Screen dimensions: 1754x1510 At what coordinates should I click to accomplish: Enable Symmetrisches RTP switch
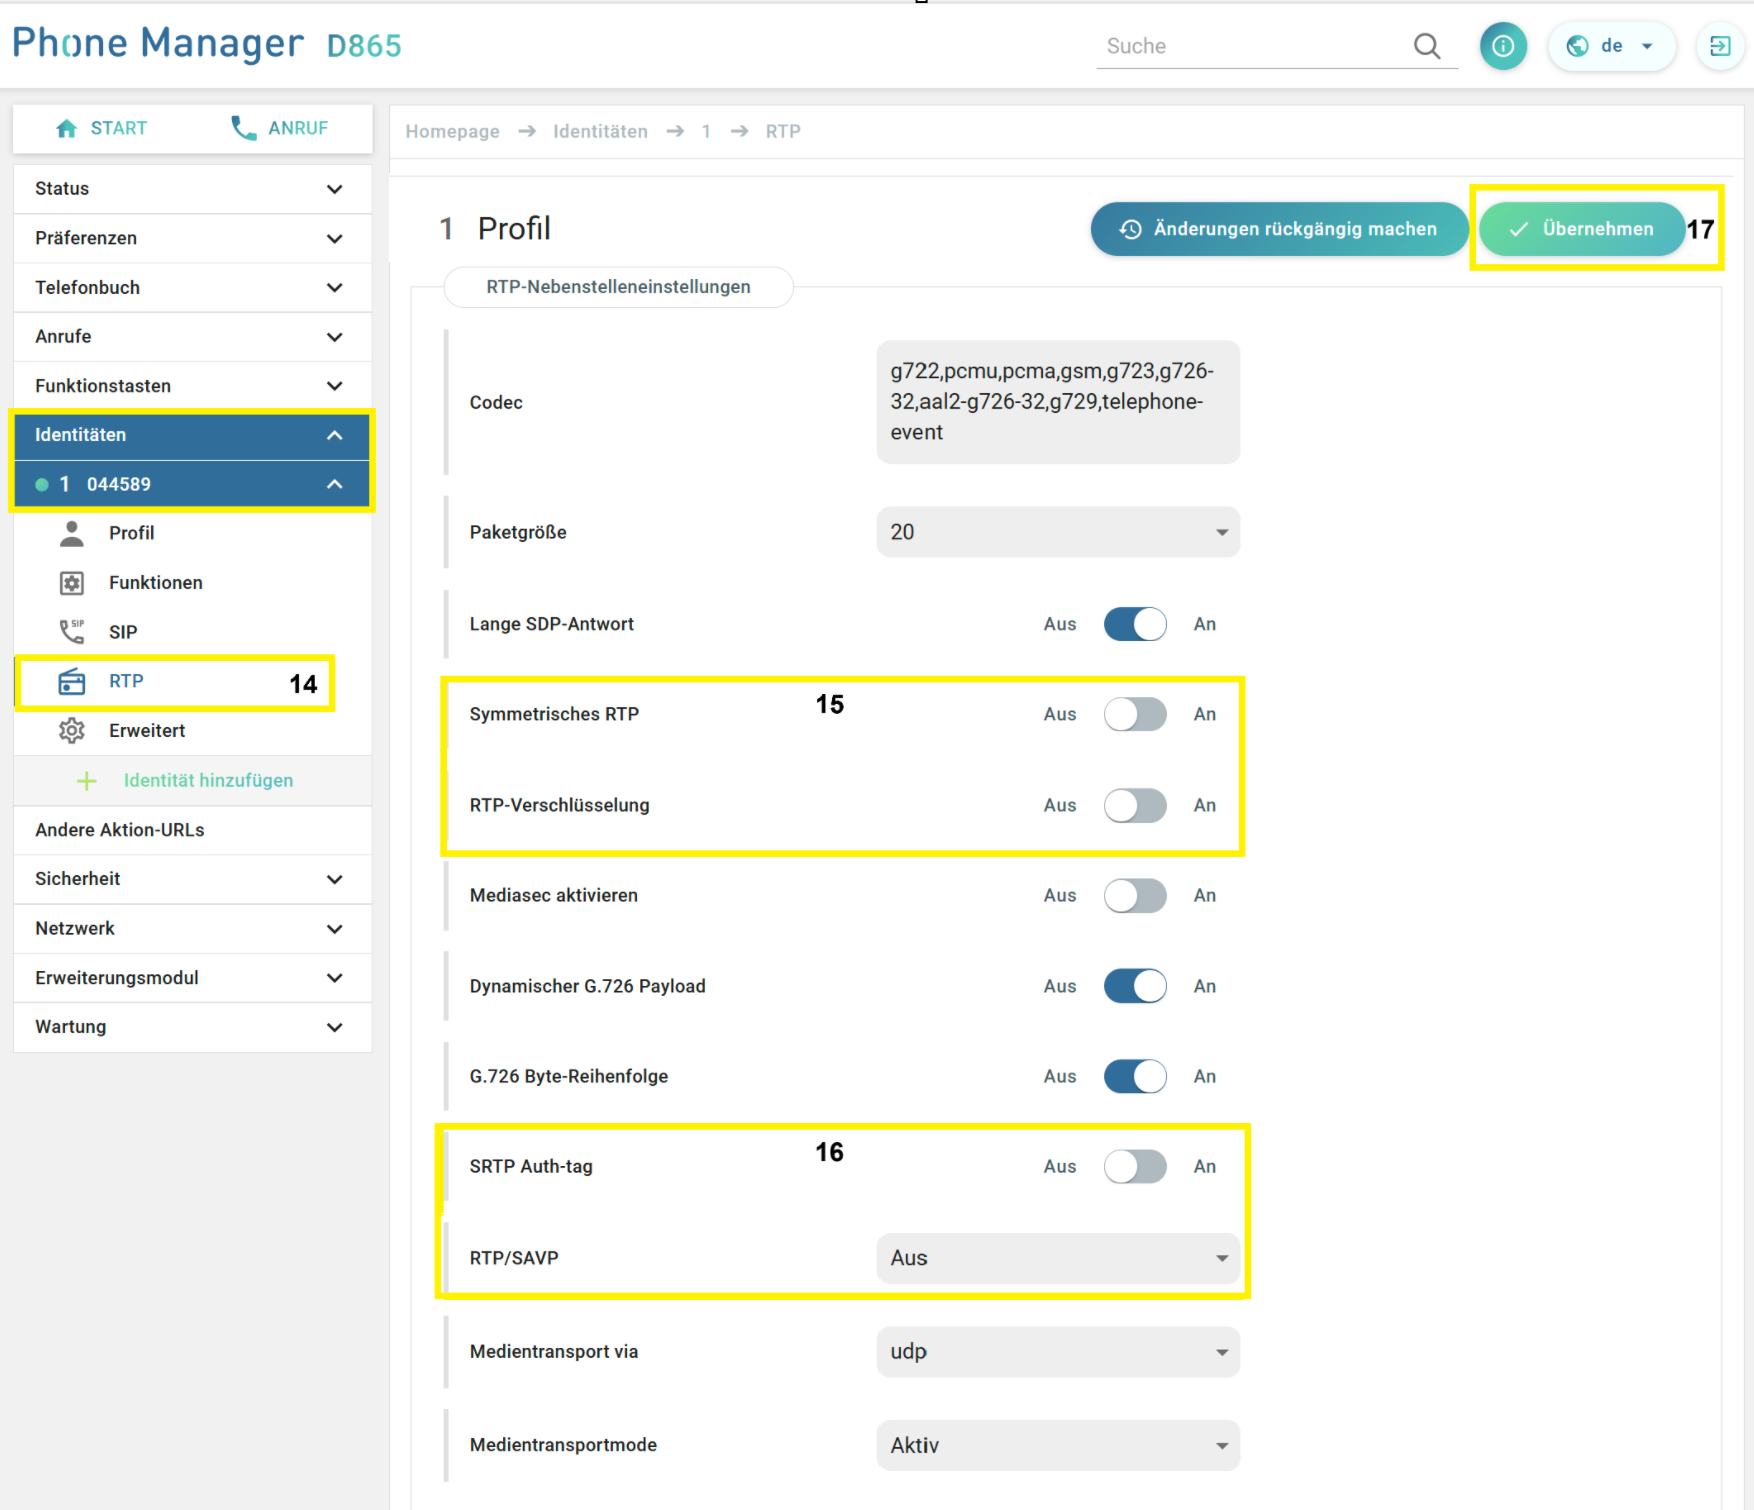[1135, 714]
